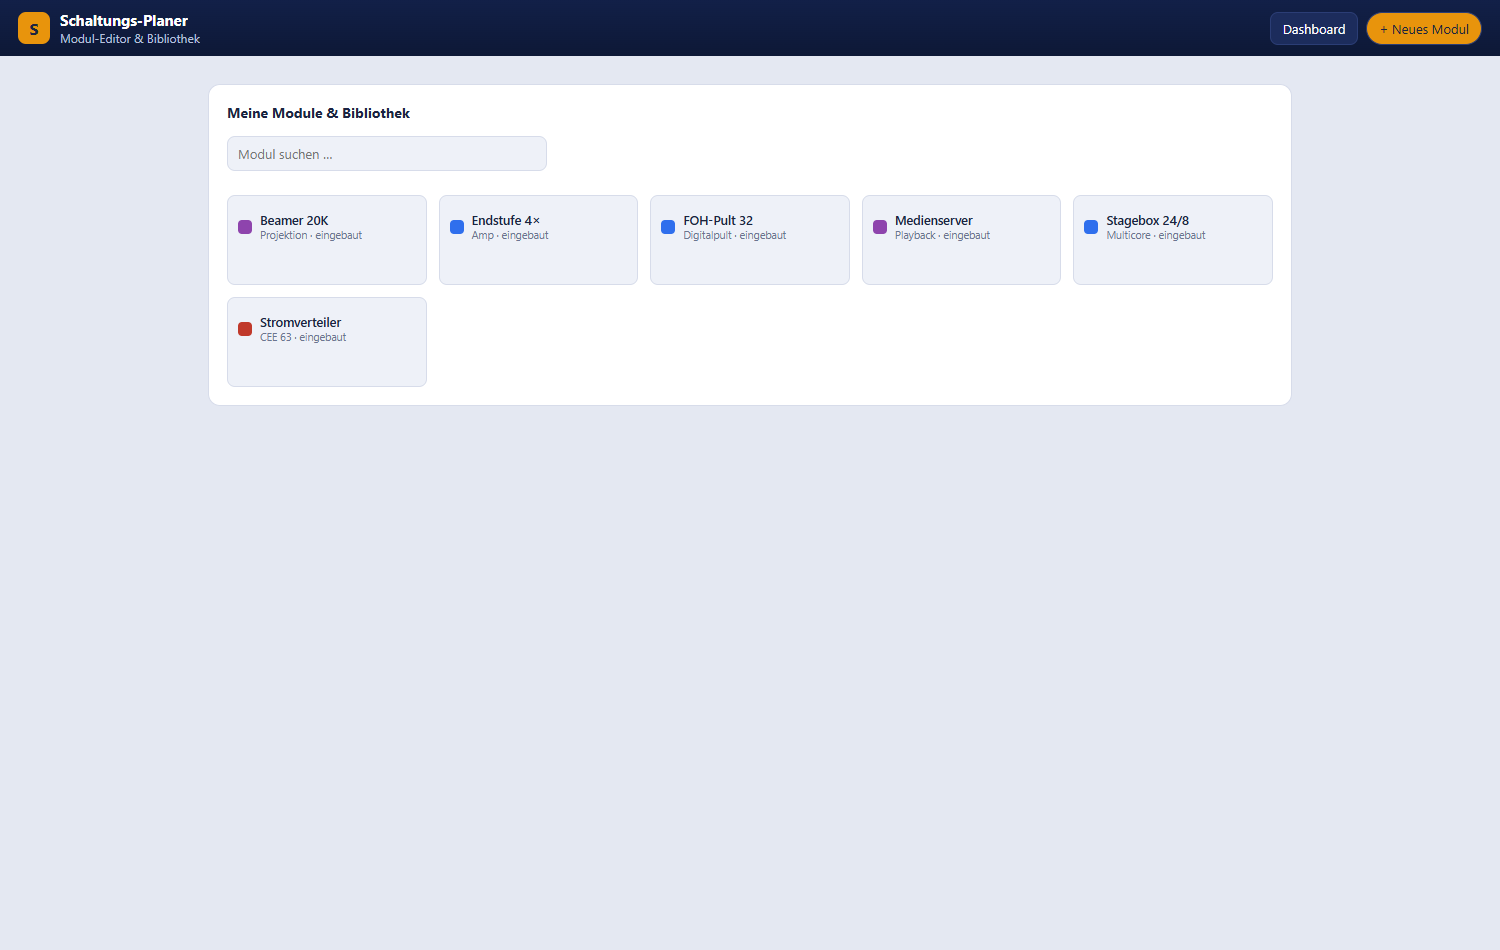This screenshot has width=1500, height=950.
Task: Click the 'Playback · eingebaut' subtitle
Action: coord(942,236)
